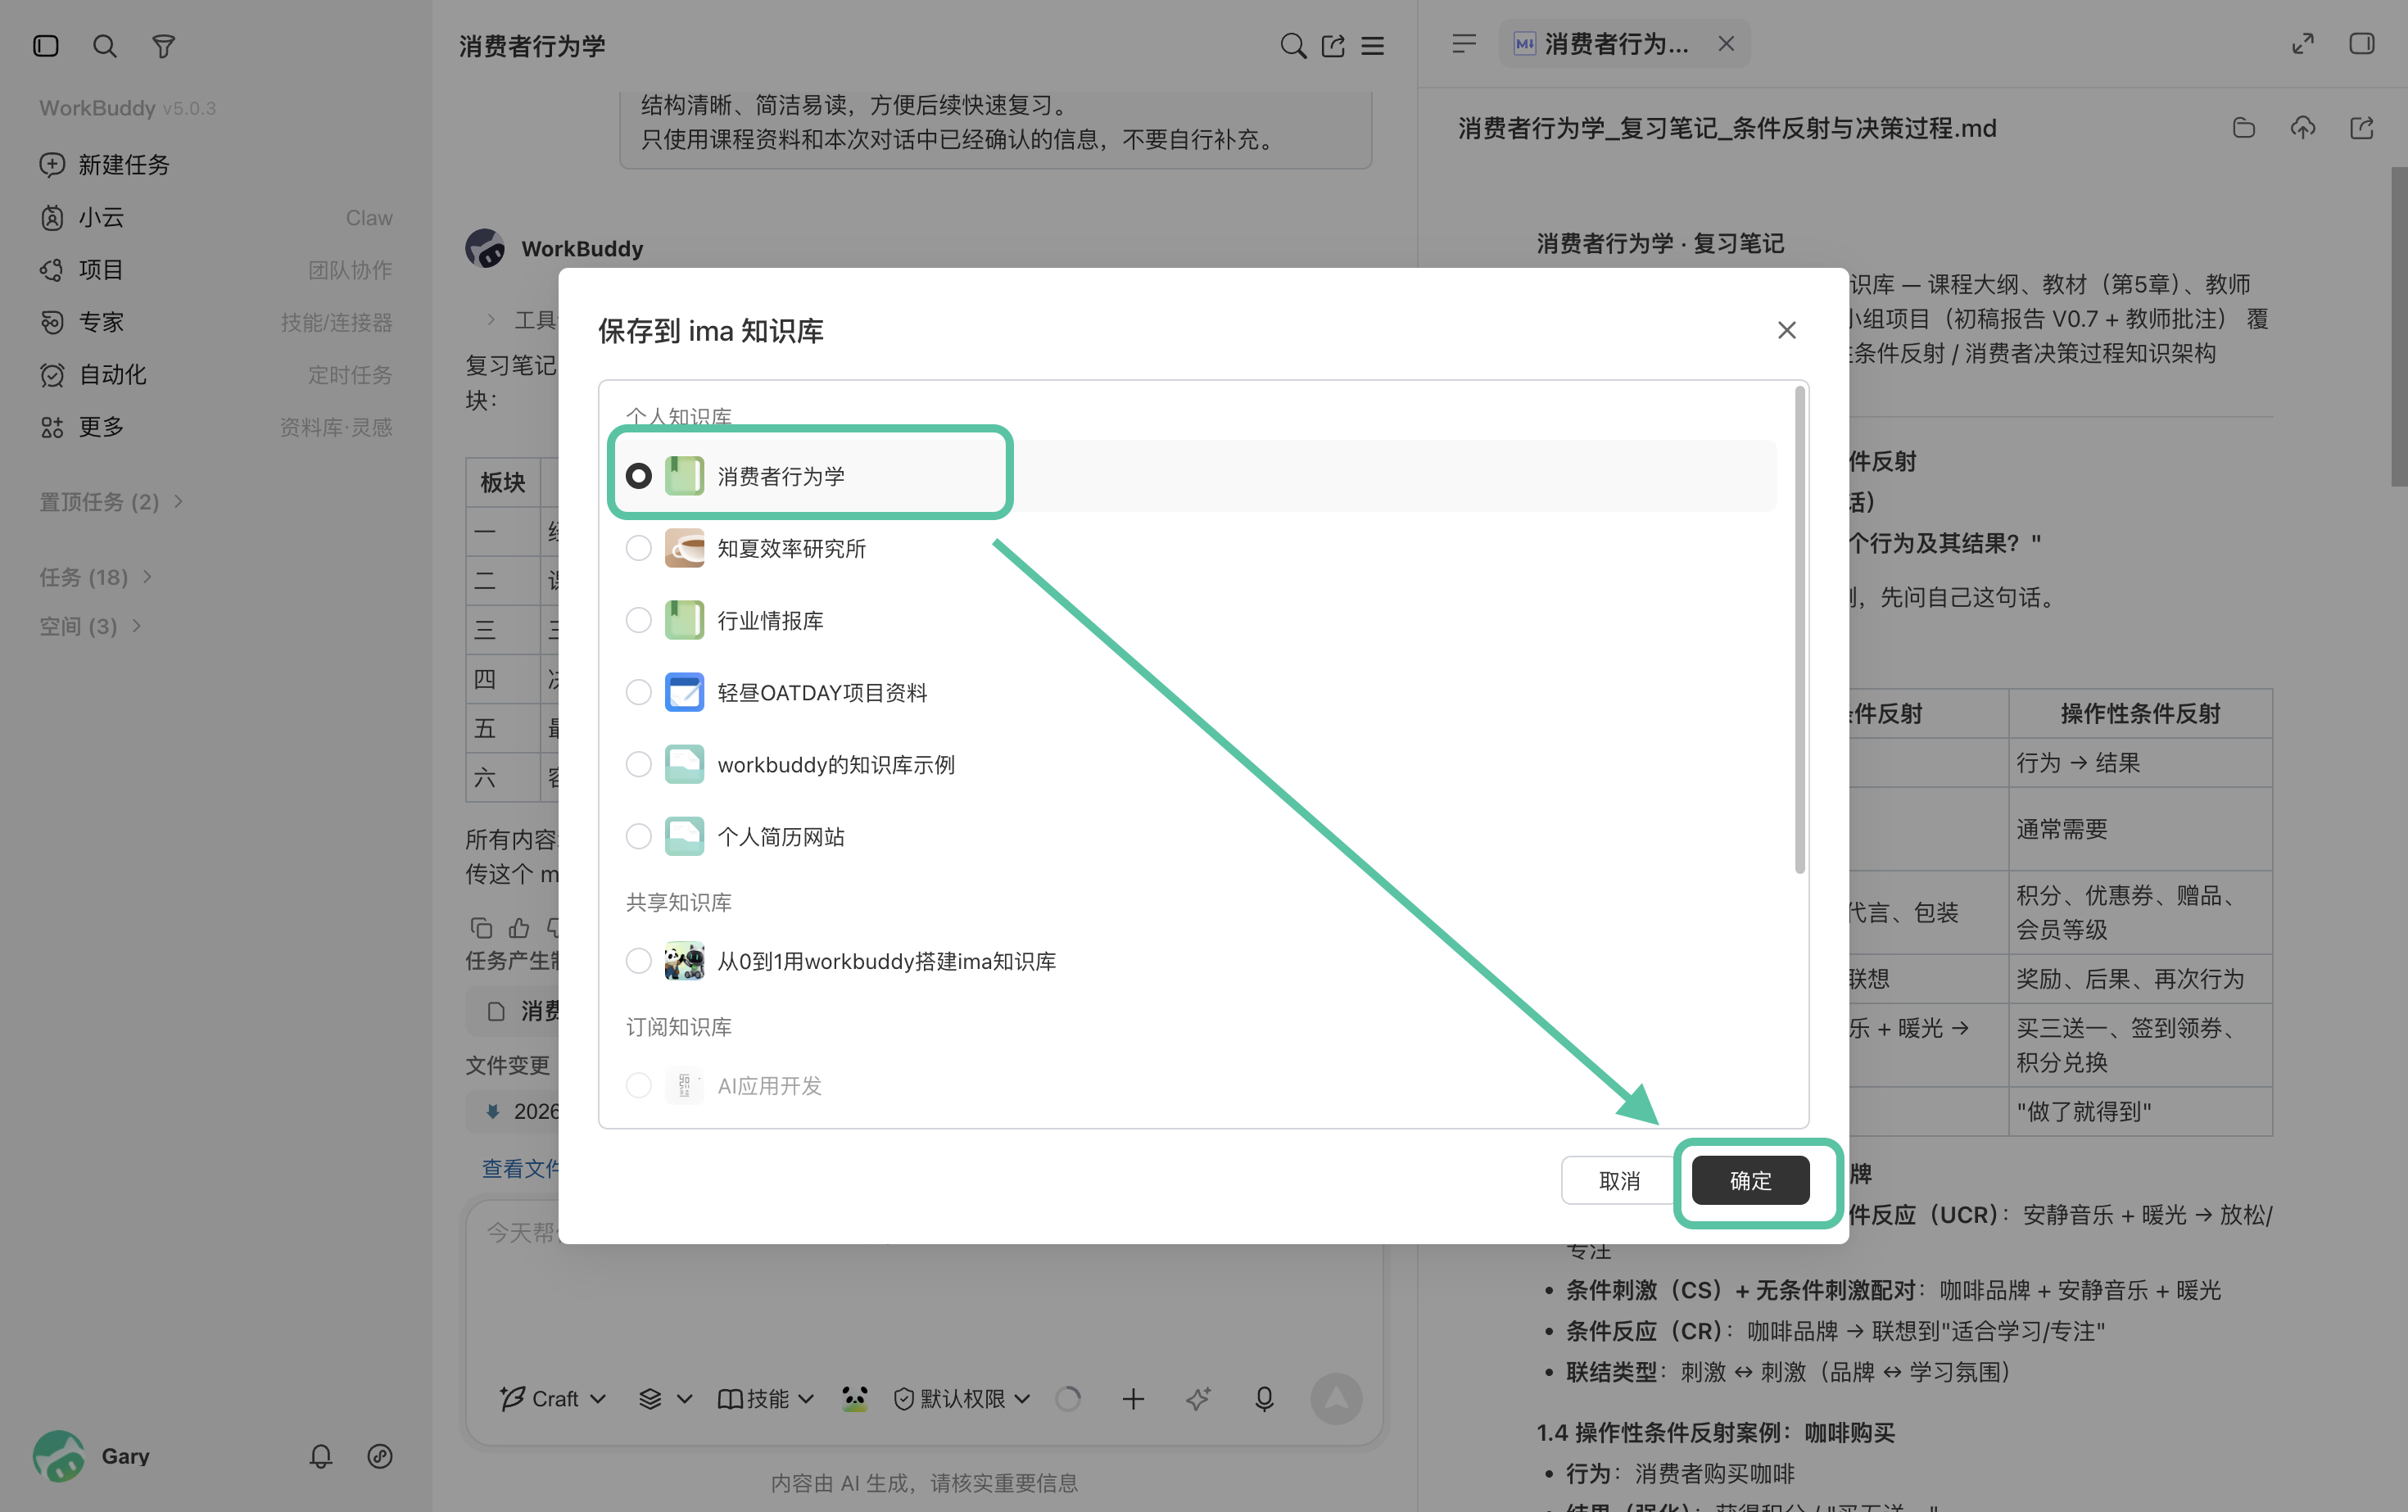
Task: Open notifications bell next to Gary
Action: 321,1456
